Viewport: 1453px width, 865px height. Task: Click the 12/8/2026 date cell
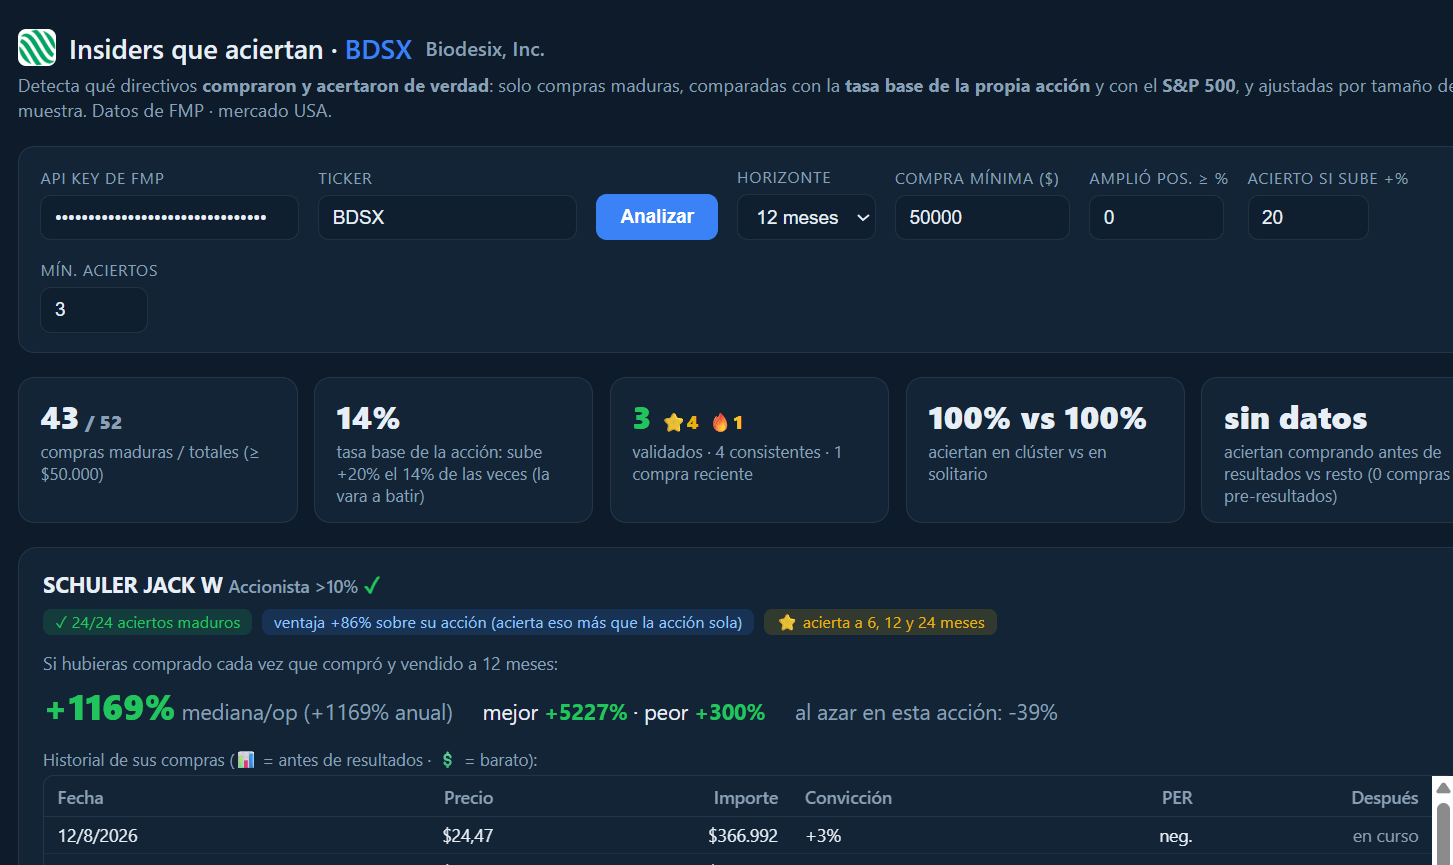98,836
